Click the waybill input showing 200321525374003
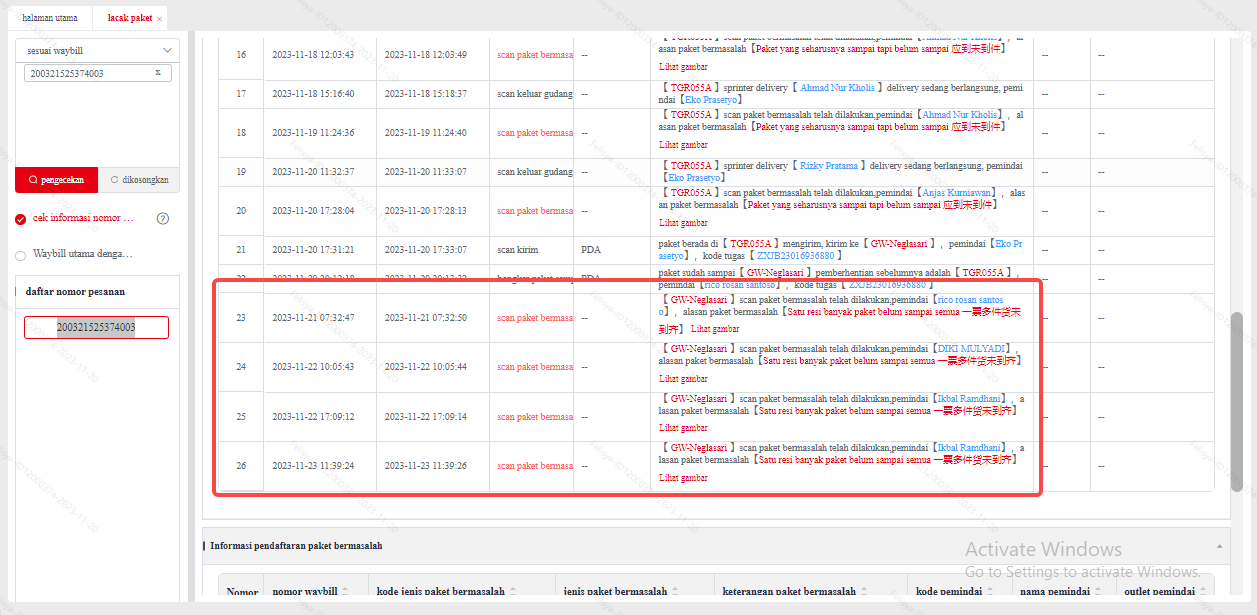Screen dimensions: 1257x615 pos(98,73)
